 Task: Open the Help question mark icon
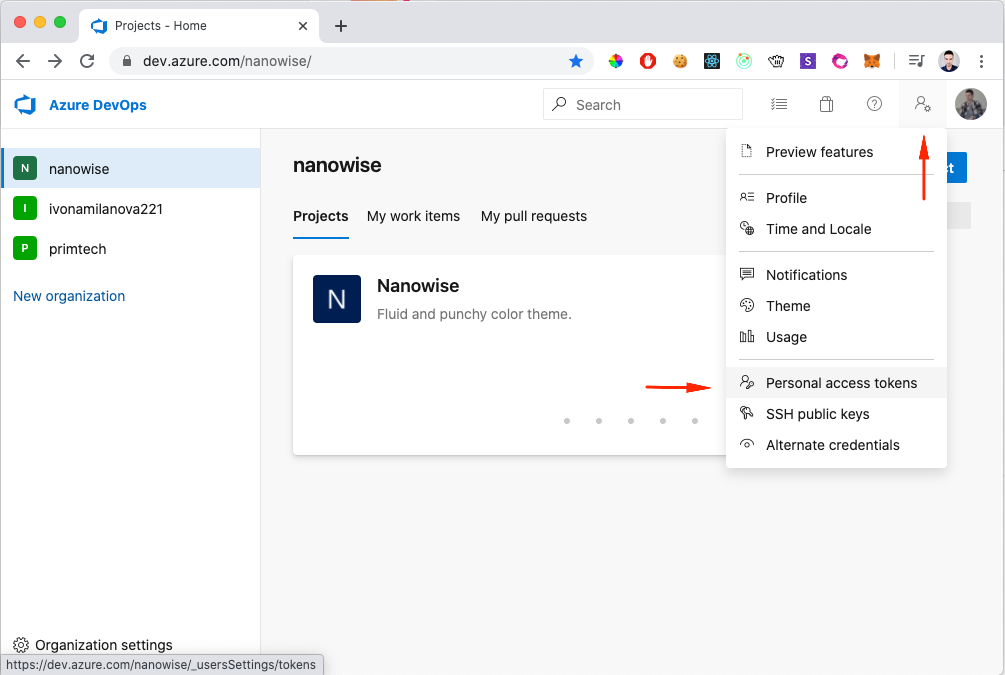pos(874,104)
